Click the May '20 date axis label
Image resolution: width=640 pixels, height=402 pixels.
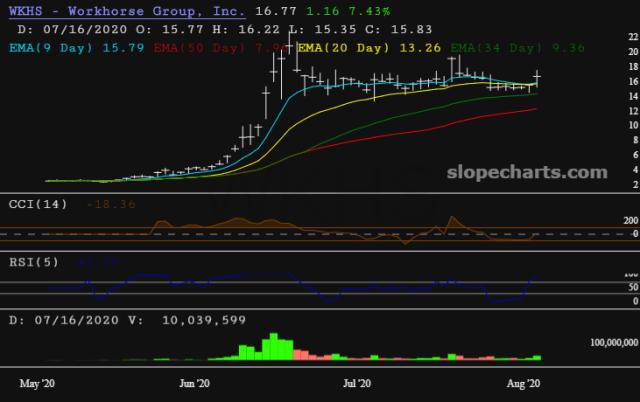[x=36, y=383]
